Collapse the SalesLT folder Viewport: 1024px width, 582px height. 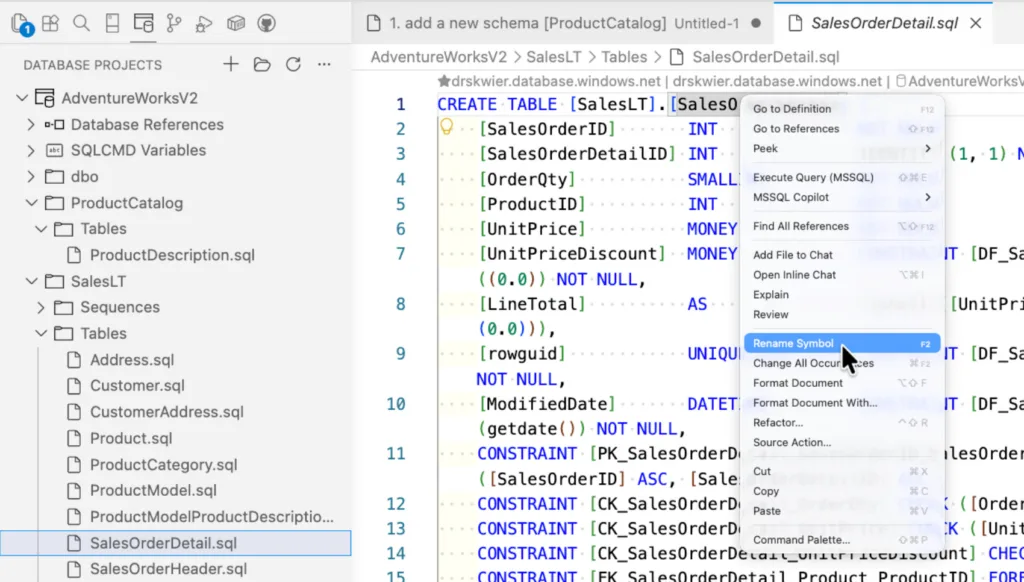(31, 282)
